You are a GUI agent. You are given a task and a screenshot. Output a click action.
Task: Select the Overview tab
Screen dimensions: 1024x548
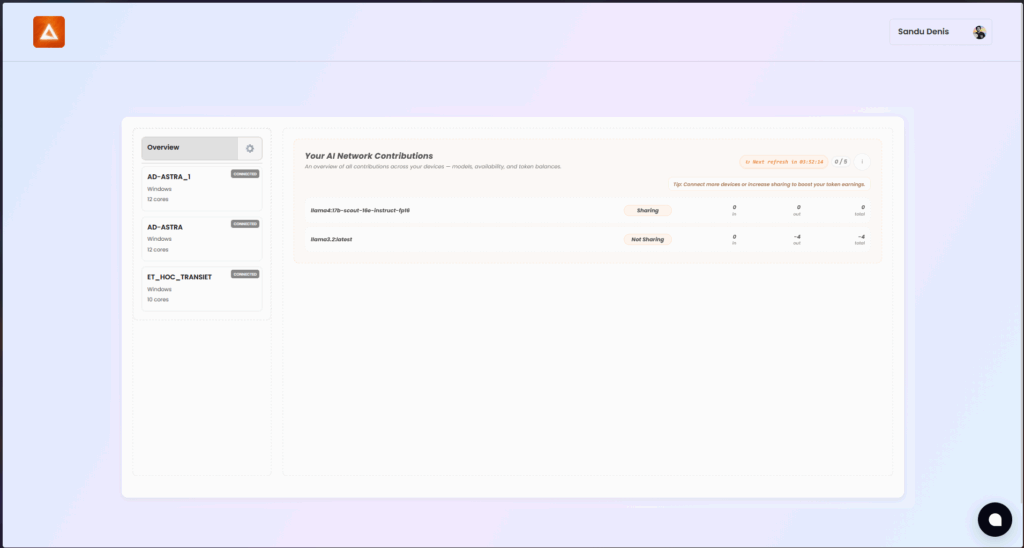(189, 148)
